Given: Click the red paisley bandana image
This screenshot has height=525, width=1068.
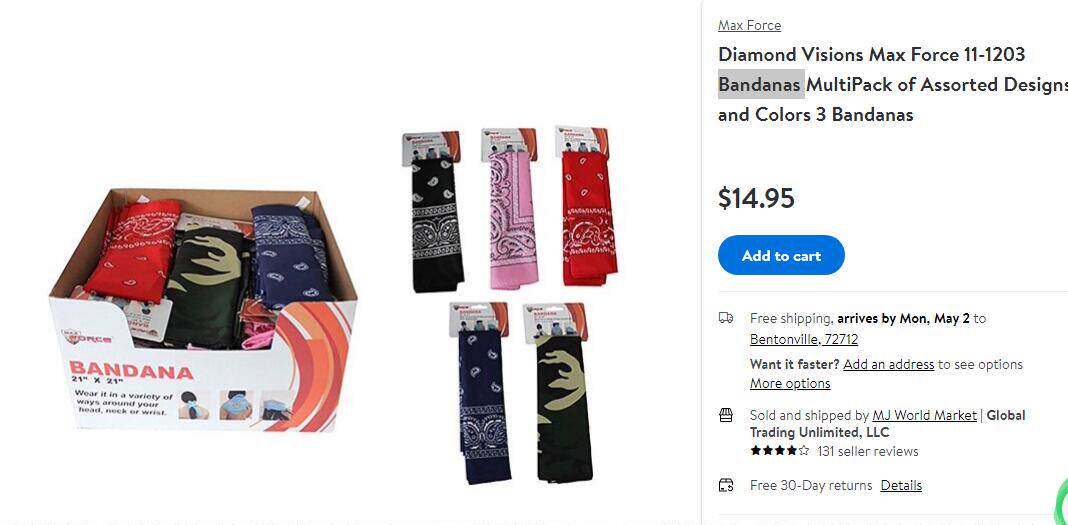Looking at the screenshot, I should pos(587,206).
